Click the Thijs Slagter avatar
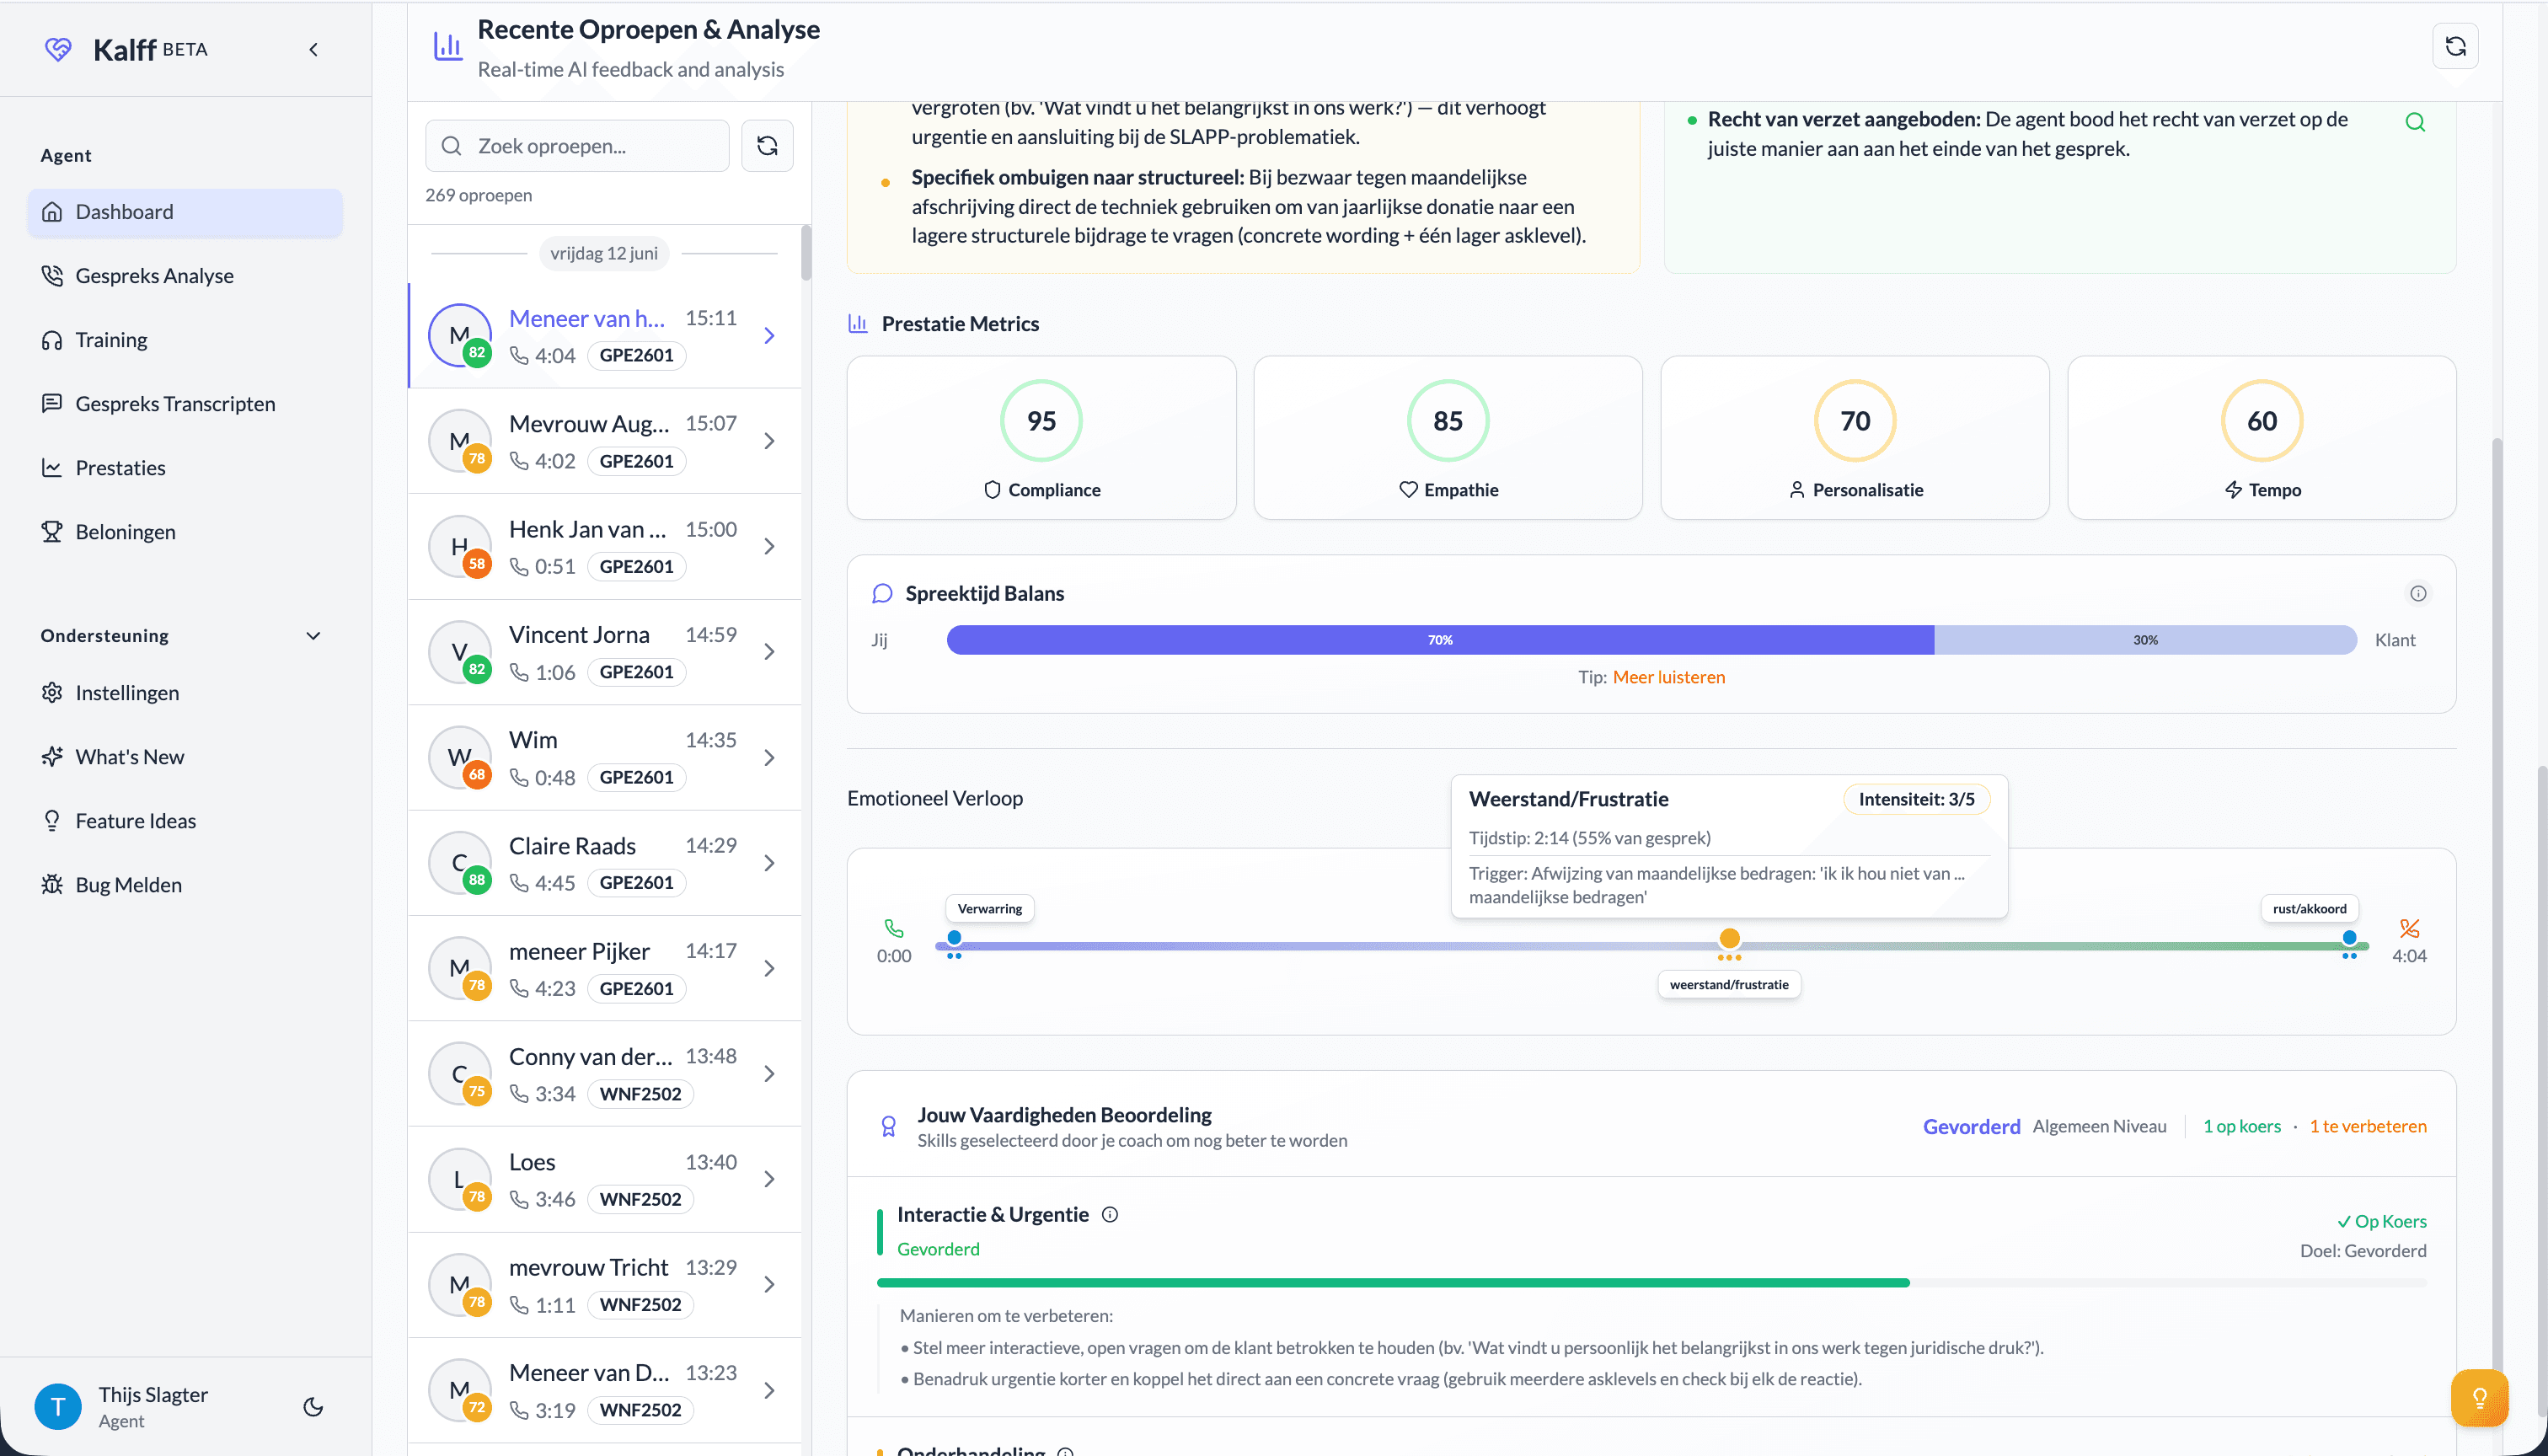 [58, 1407]
